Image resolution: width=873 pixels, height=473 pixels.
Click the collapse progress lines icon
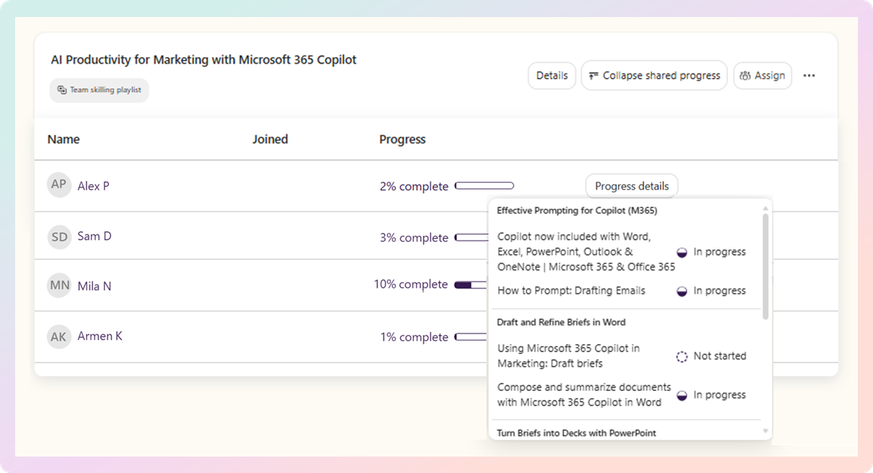594,76
